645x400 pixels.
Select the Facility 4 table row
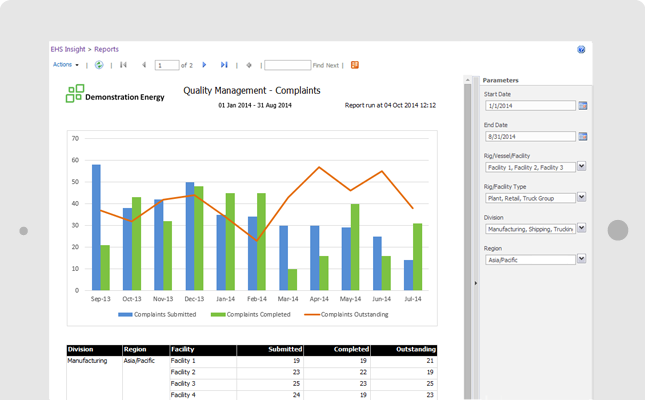click(303, 395)
